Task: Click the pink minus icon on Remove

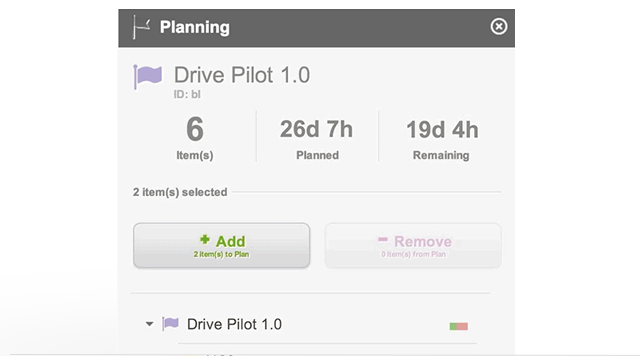Action: pos(382,240)
